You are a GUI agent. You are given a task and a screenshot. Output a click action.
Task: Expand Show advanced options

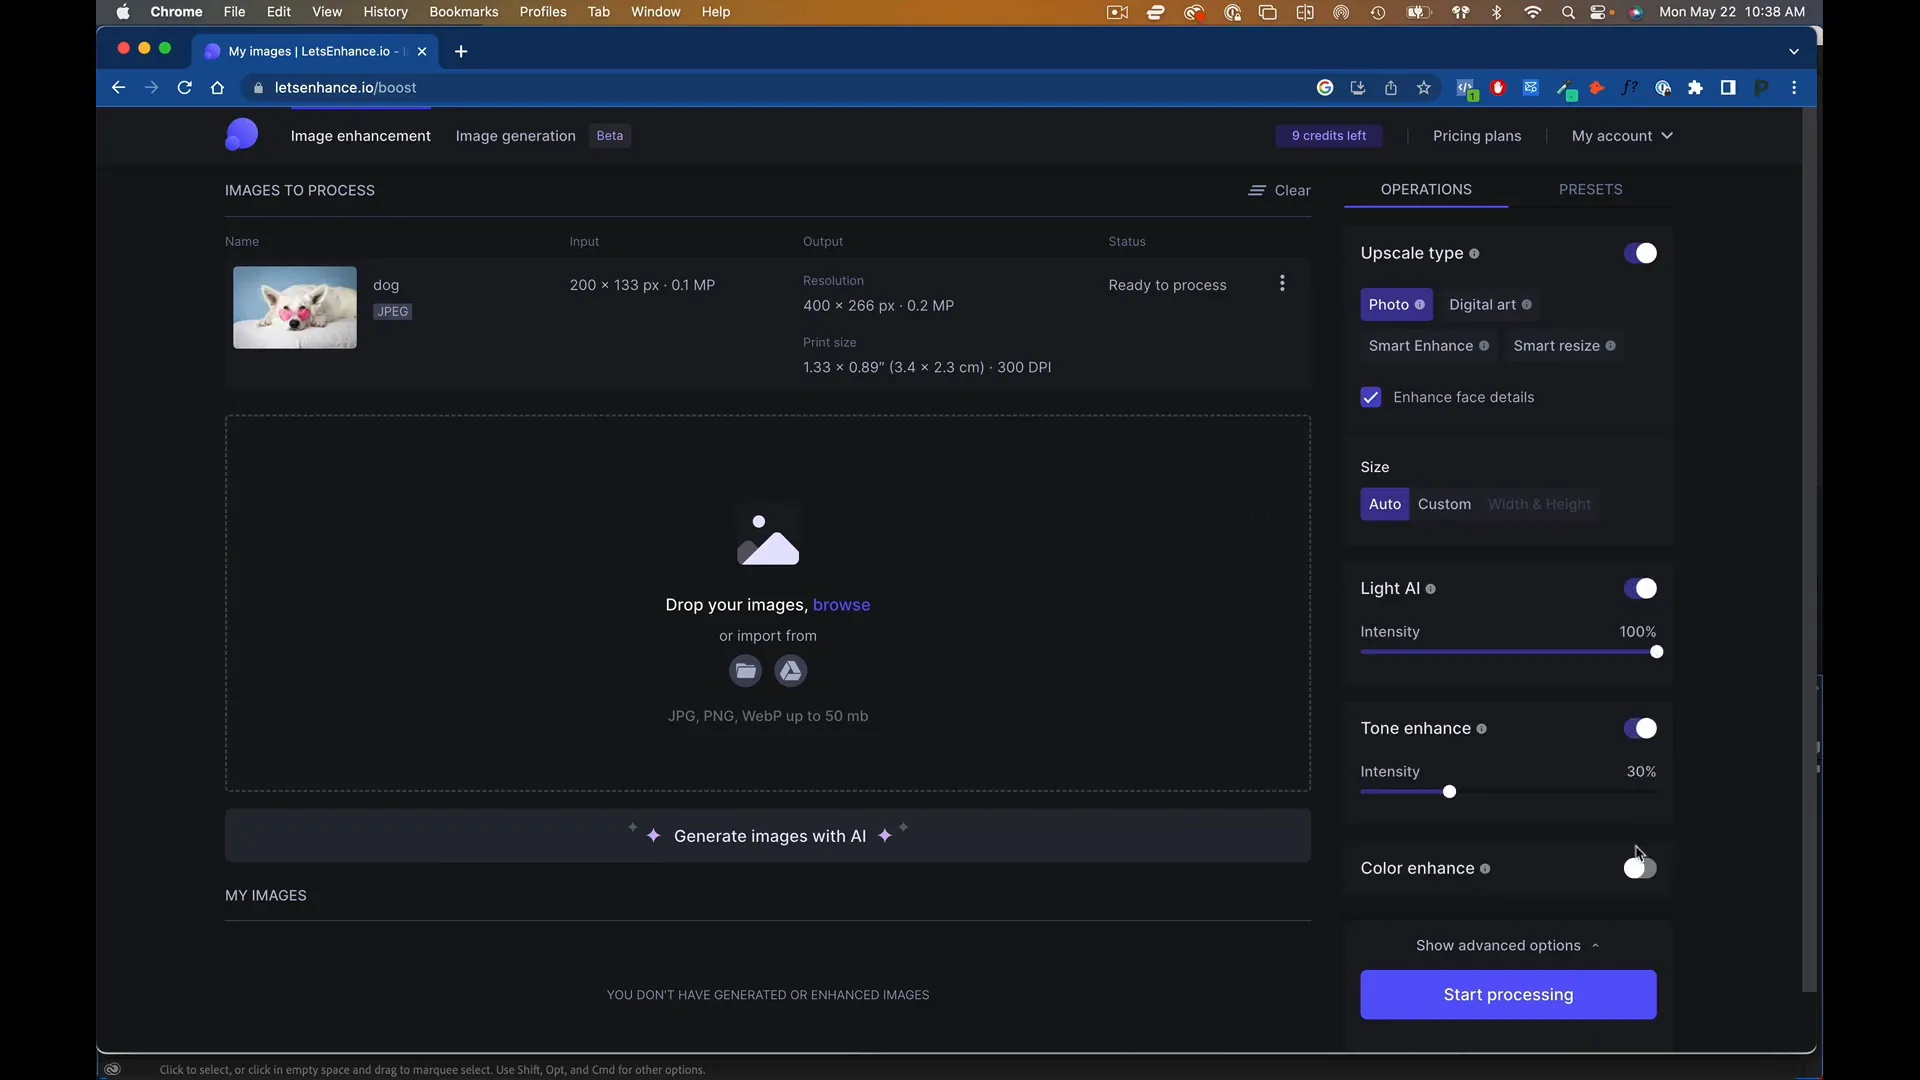1507,945
